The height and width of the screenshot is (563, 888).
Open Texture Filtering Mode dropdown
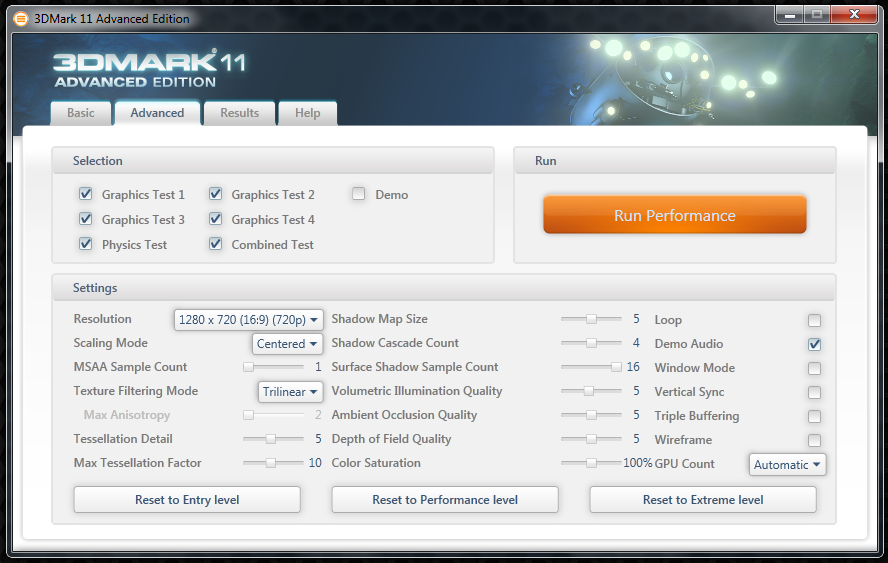pos(291,392)
